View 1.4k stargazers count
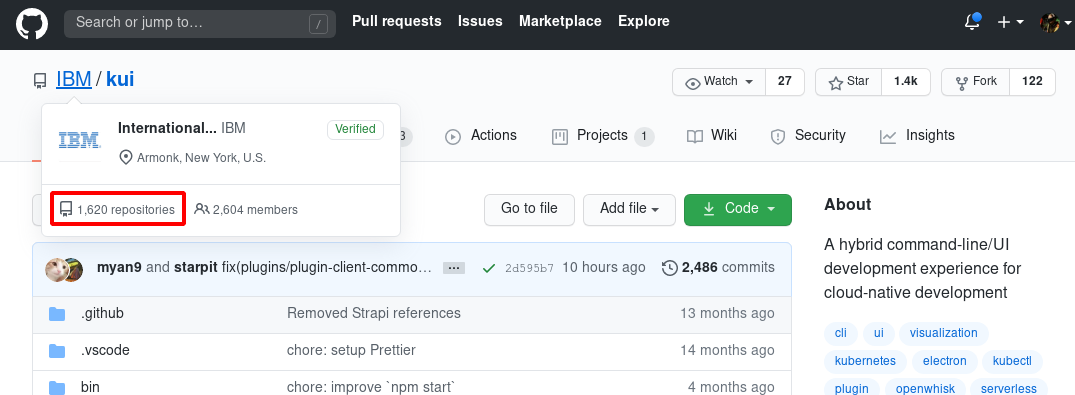This screenshot has height=395, width=1075. pos(906,82)
